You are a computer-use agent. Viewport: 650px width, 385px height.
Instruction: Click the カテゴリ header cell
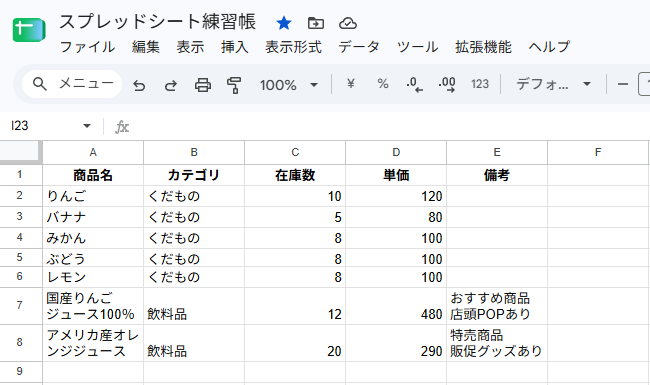click(194, 175)
